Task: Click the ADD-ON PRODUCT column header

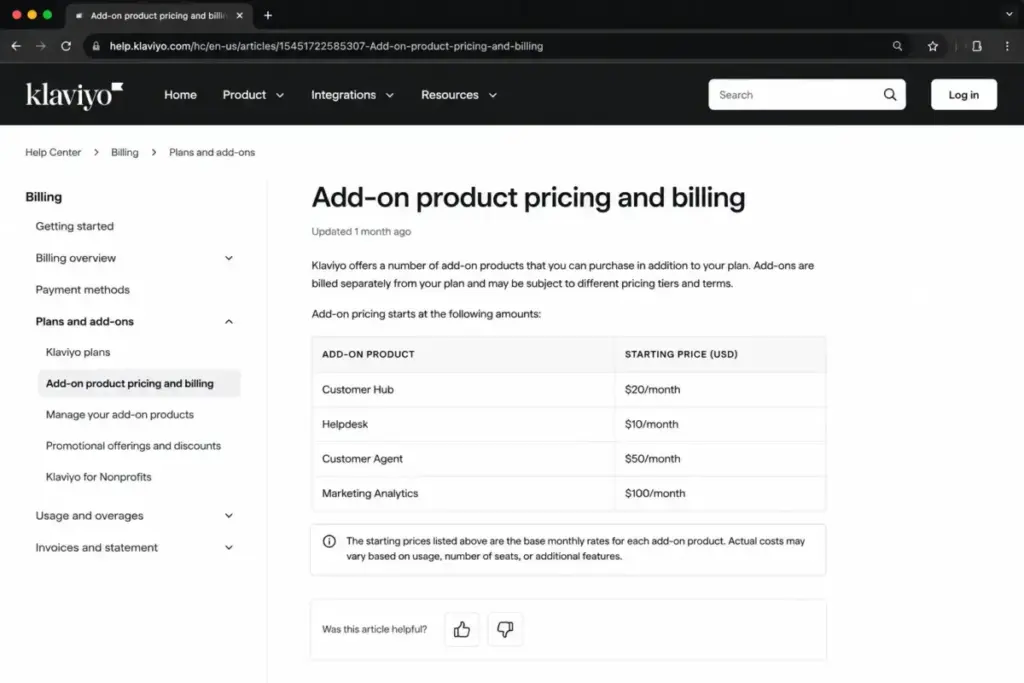Action: (x=463, y=354)
